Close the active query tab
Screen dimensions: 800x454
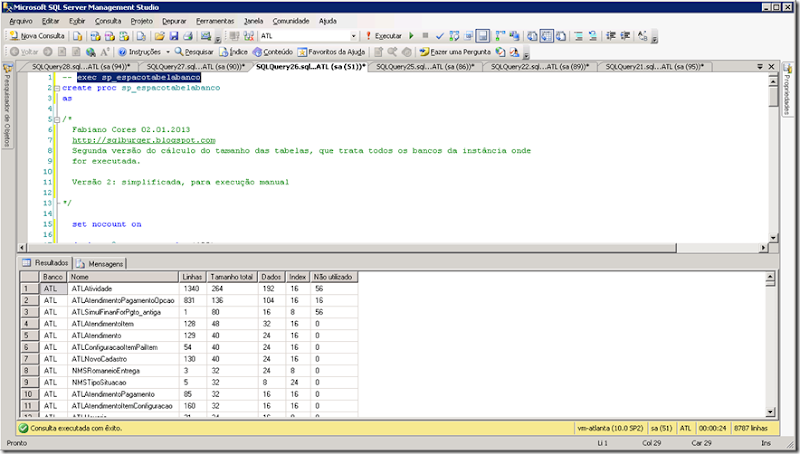click(x=771, y=66)
